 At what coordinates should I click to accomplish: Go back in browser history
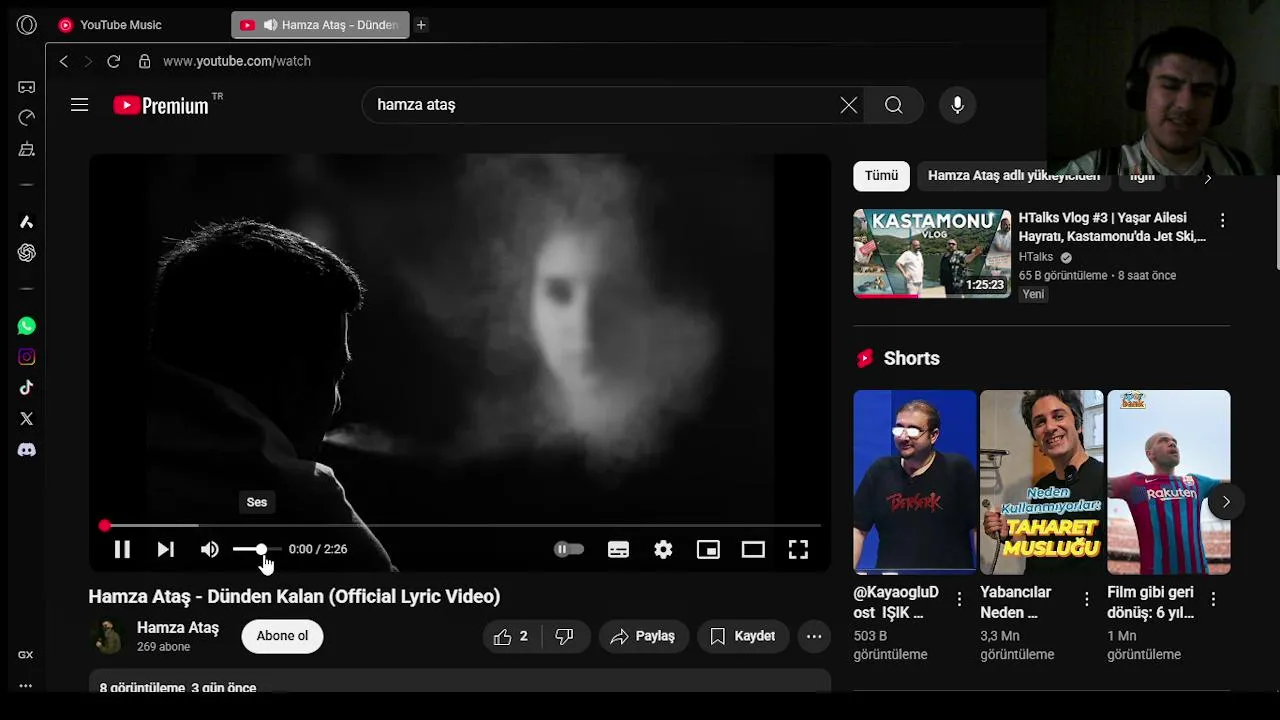(64, 62)
